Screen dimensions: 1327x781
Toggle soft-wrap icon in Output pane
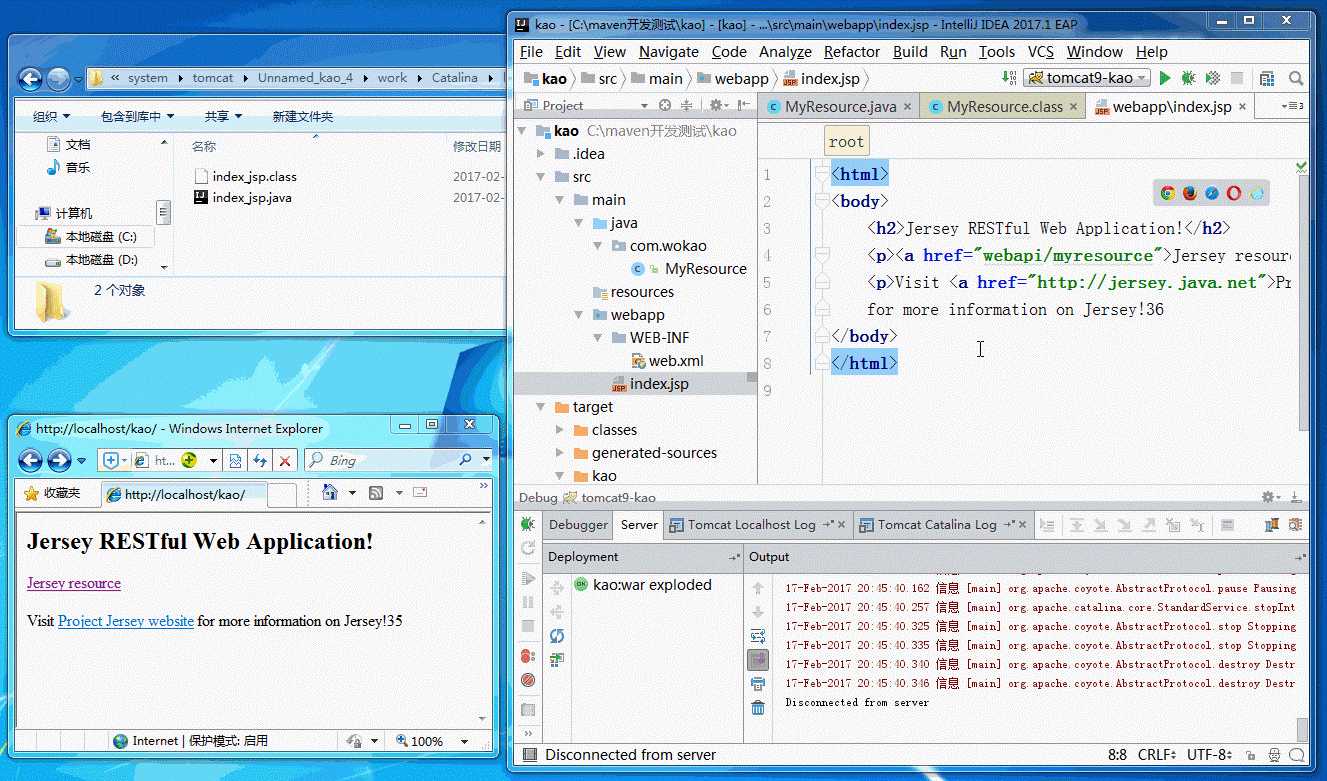pyautogui.click(x=758, y=636)
